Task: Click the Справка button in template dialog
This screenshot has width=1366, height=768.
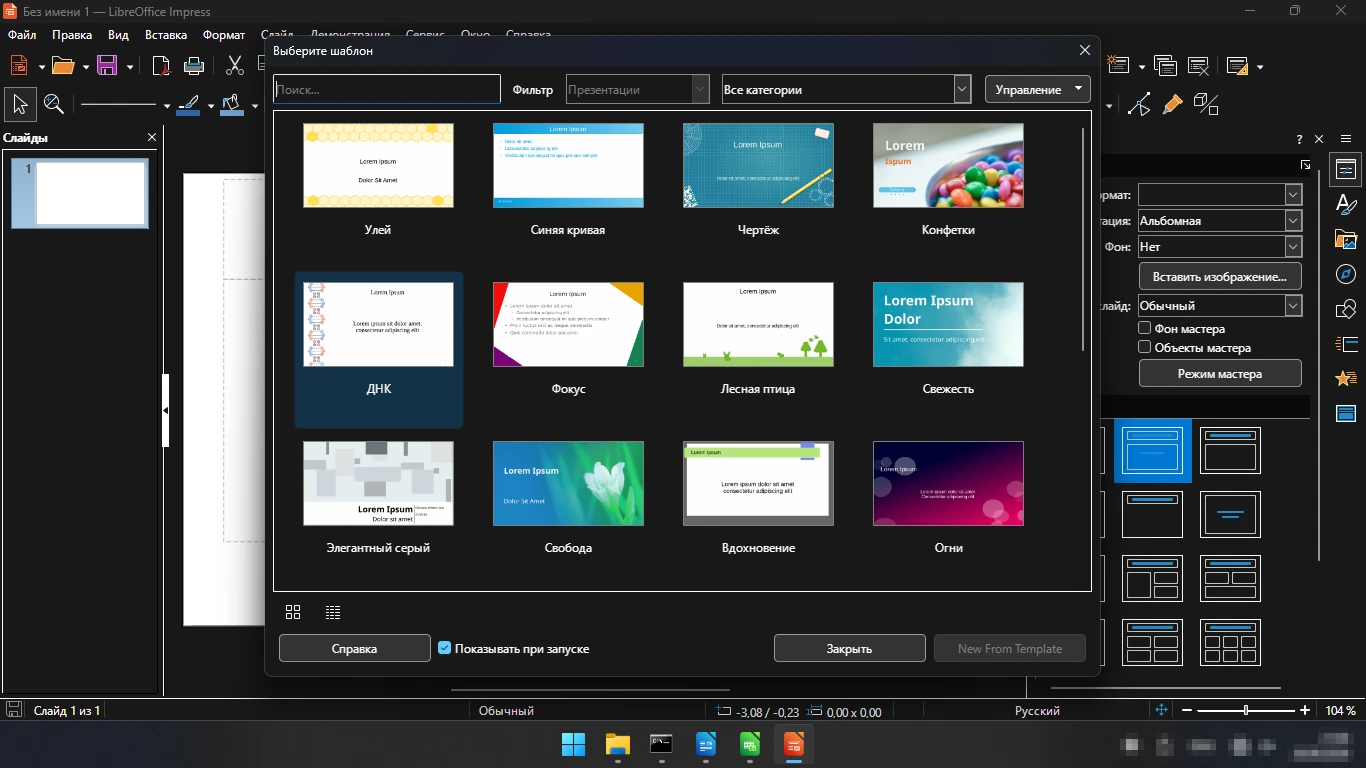Action: tap(354, 648)
